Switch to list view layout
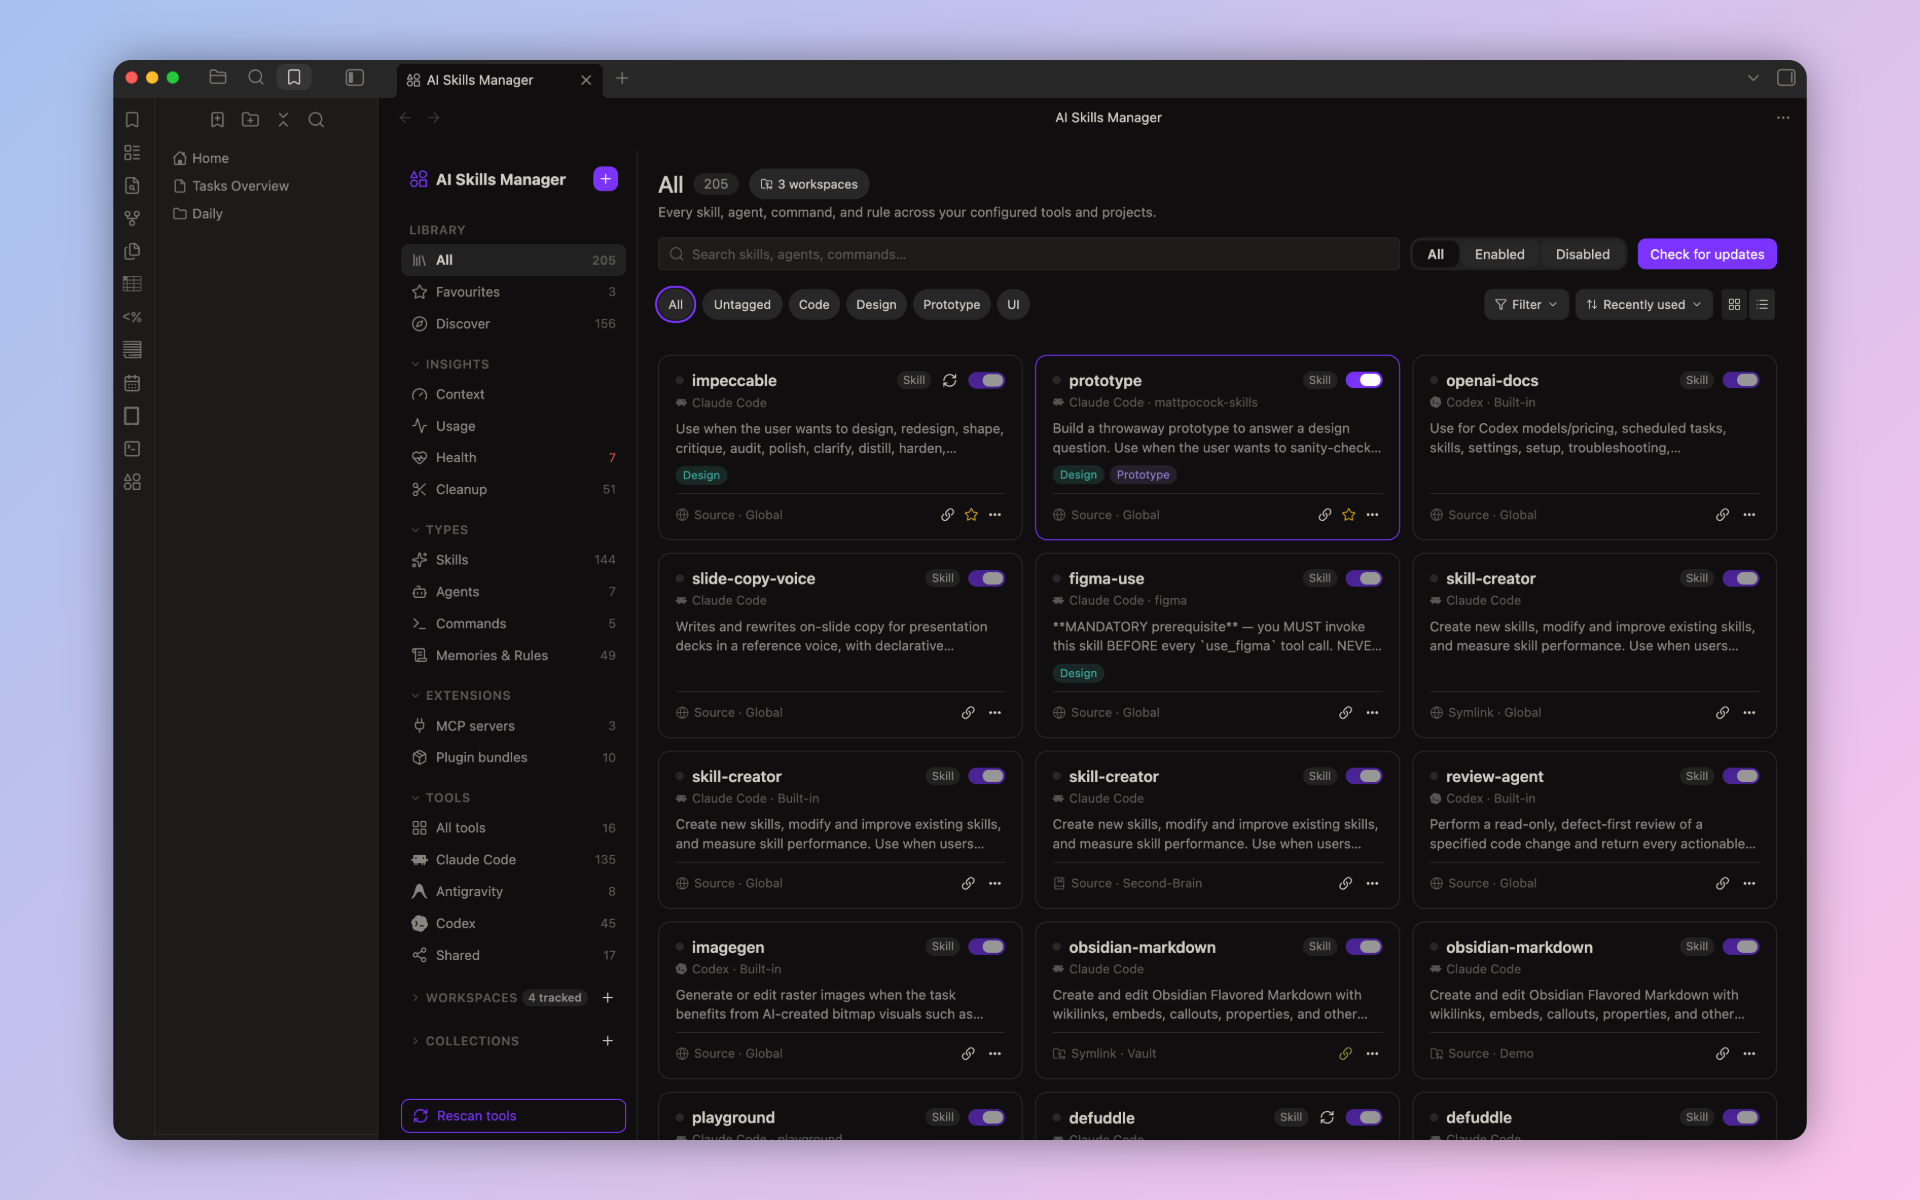This screenshot has width=1920, height=1200. (1763, 305)
